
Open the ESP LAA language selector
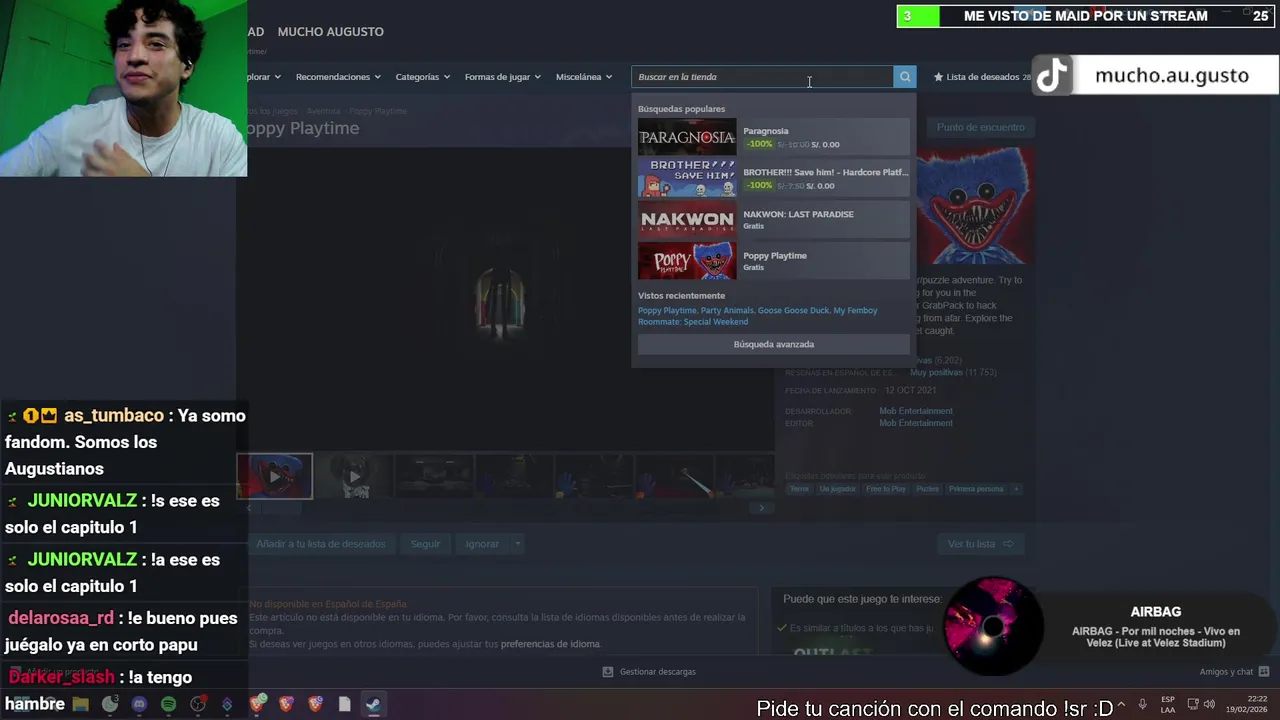1168,704
